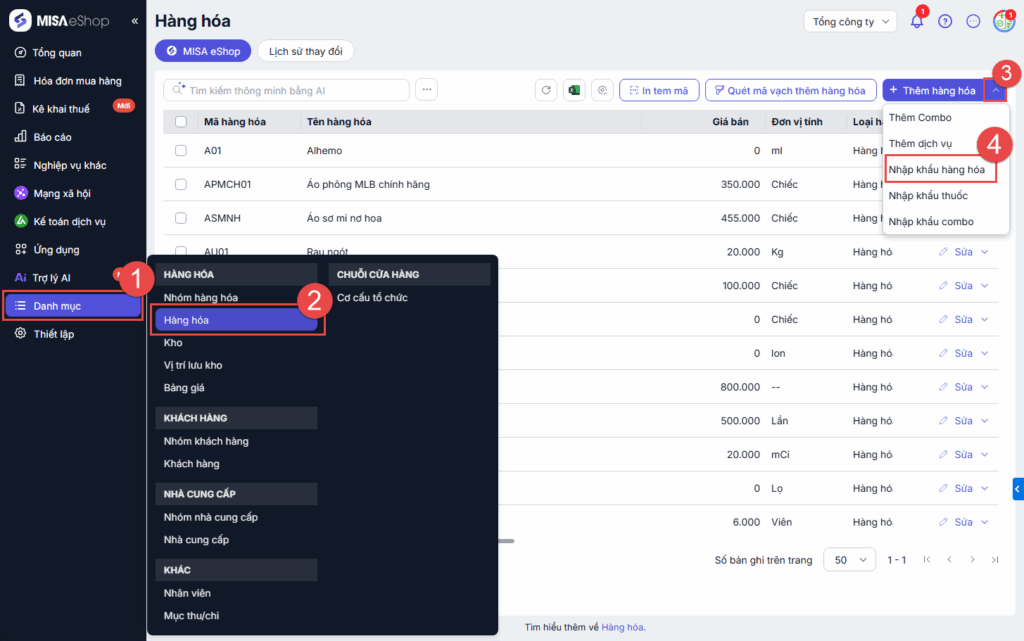Tick the checkbox for item A01
This screenshot has width=1024, height=641.
(181, 150)
